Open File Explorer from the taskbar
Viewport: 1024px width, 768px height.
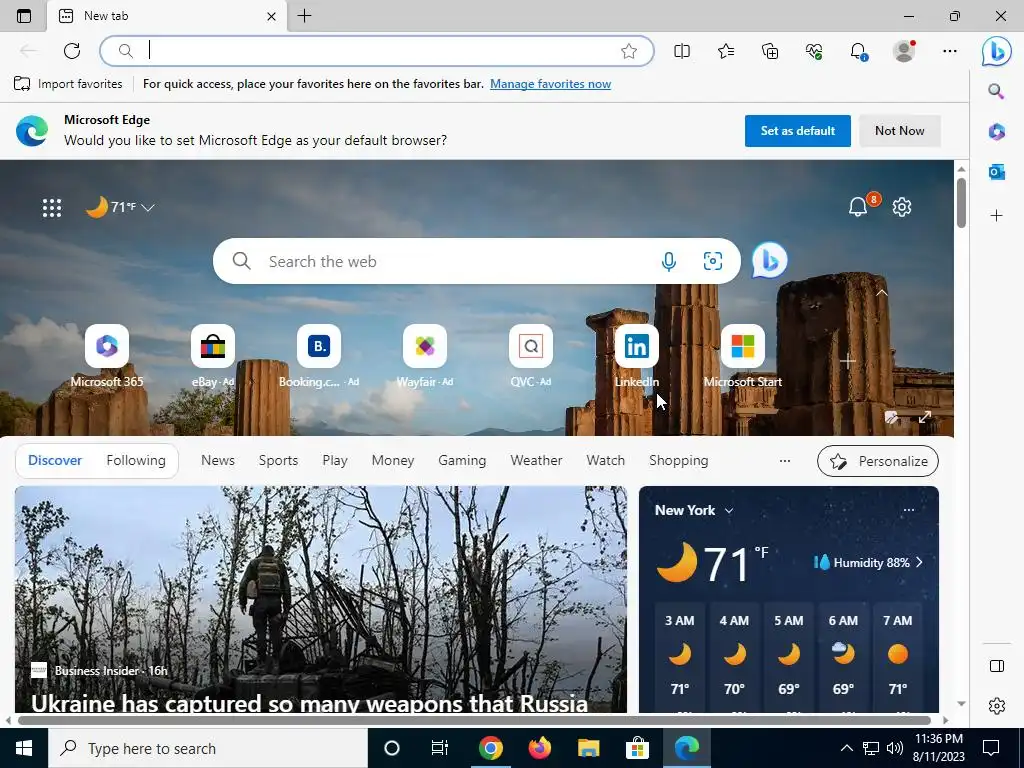[x=588, y=748]
